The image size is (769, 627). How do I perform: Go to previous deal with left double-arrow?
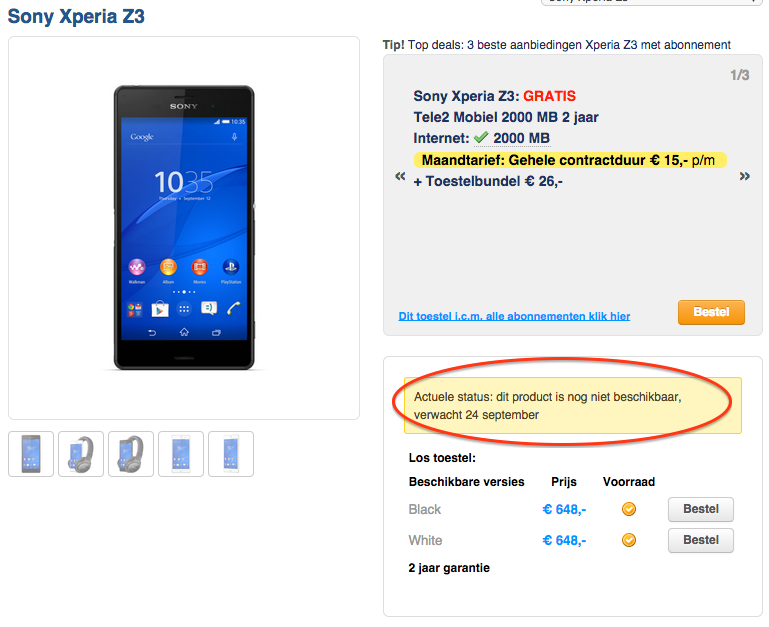tap(400, 177)
